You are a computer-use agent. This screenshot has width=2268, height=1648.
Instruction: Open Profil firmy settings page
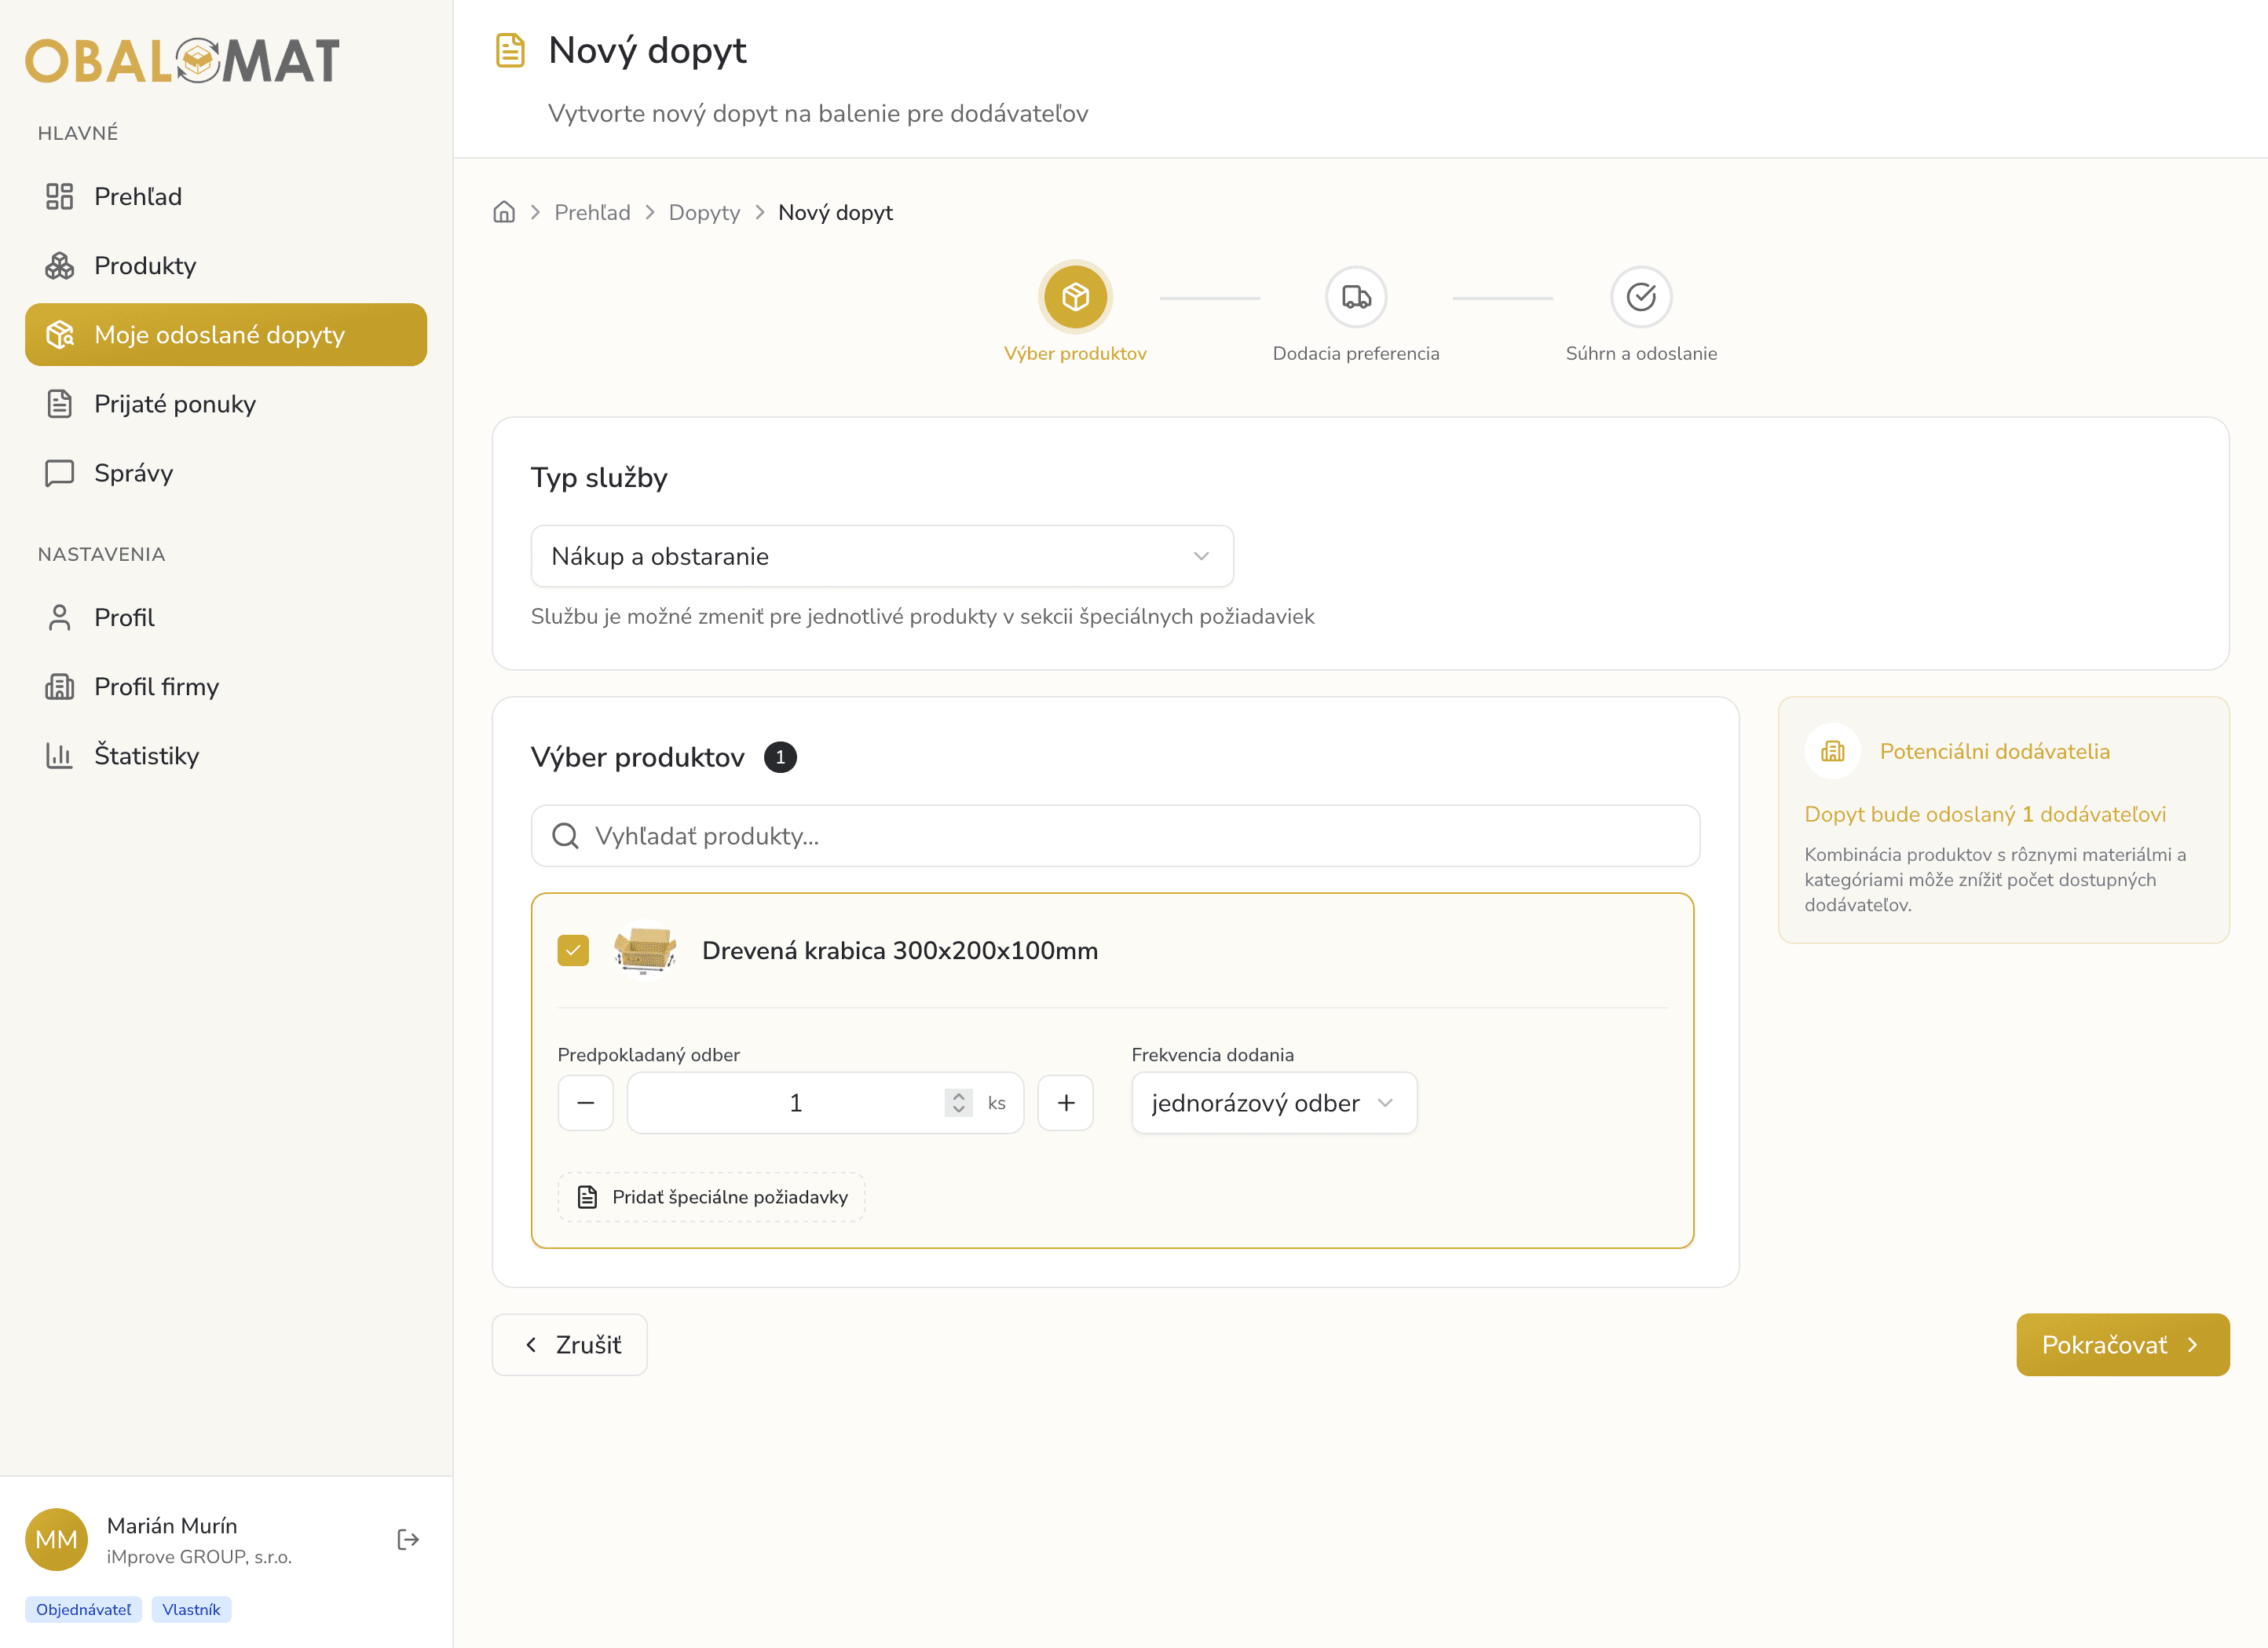(x=156, y=686)
